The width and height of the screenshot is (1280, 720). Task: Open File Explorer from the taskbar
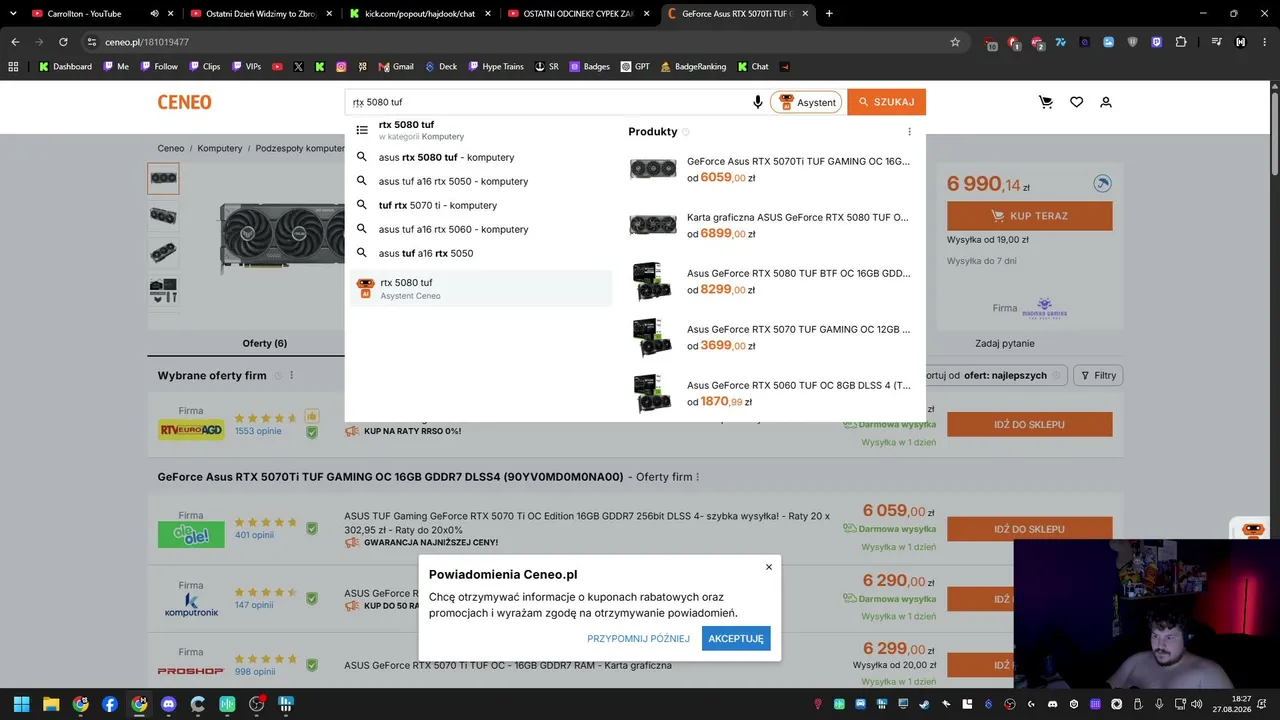[51, 704]
